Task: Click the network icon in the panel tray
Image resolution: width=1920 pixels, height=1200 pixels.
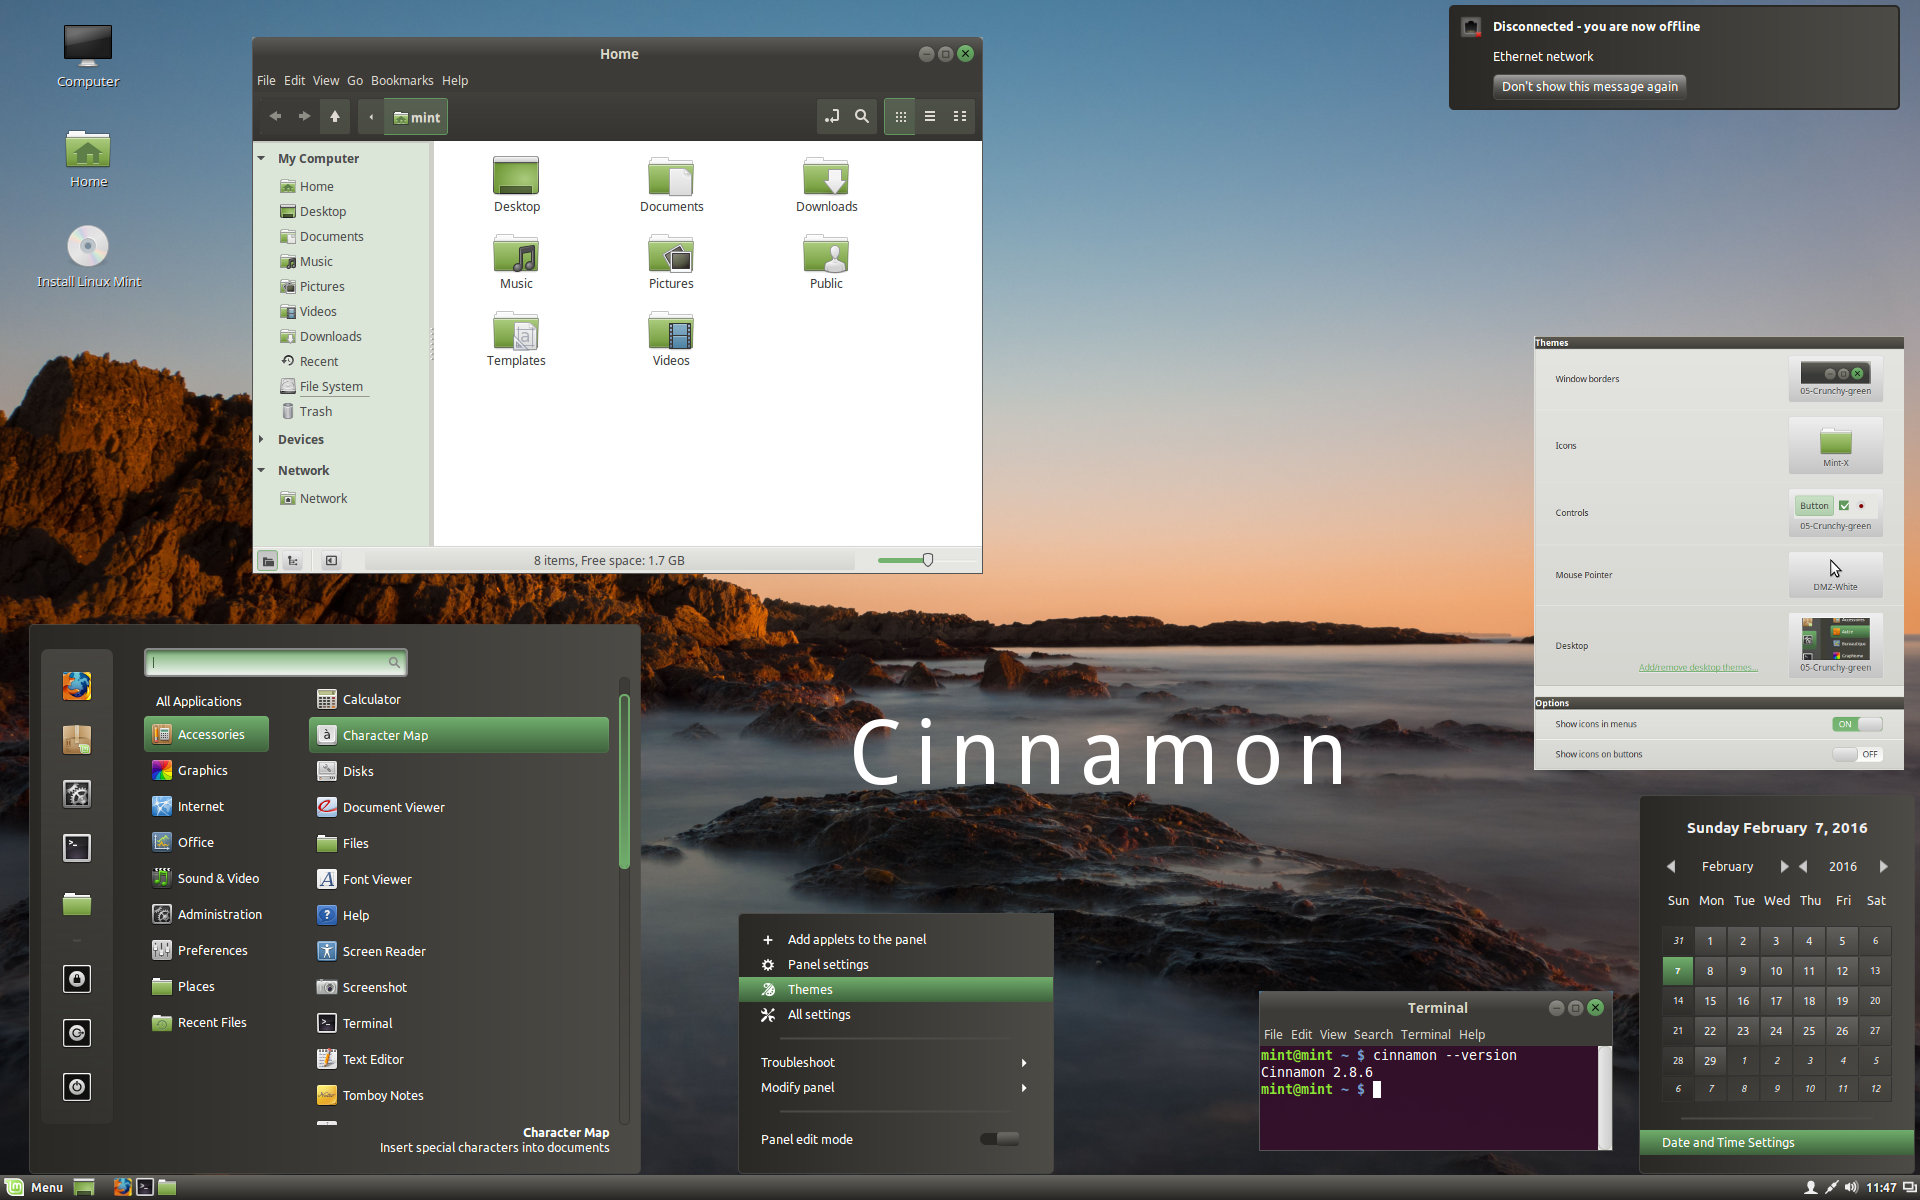Action: (x=1831, y=1187)
